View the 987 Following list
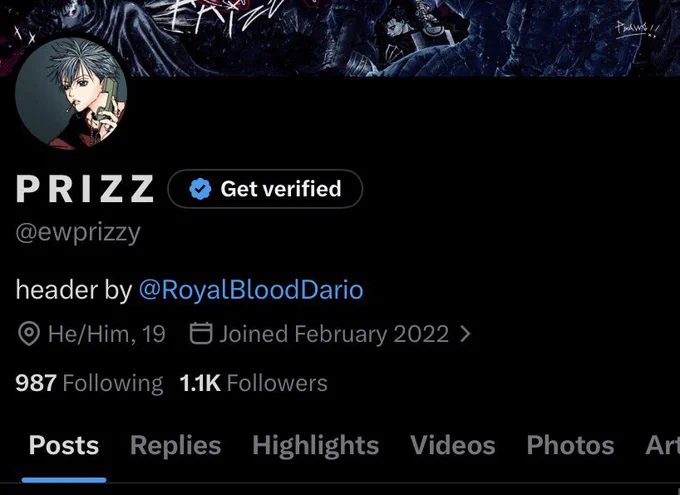 (x=89, y=383)
